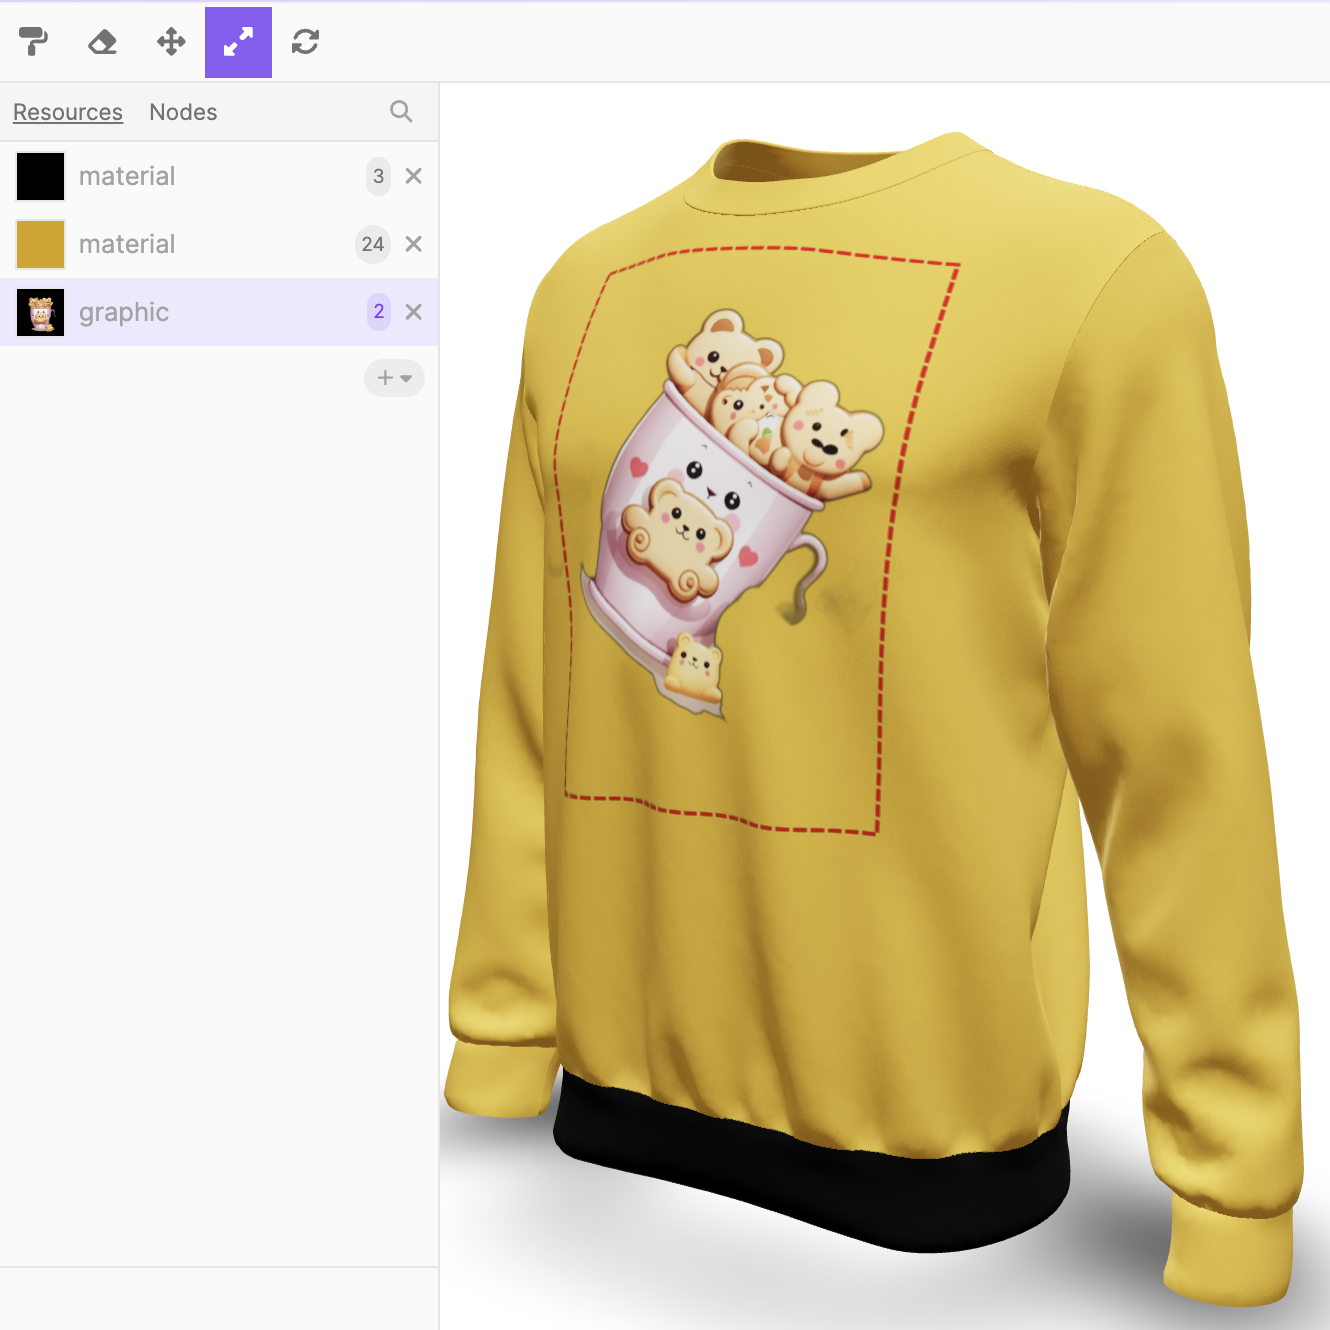Select the eraser tool
The image size is (1330, 1330).
pos(102,42)
